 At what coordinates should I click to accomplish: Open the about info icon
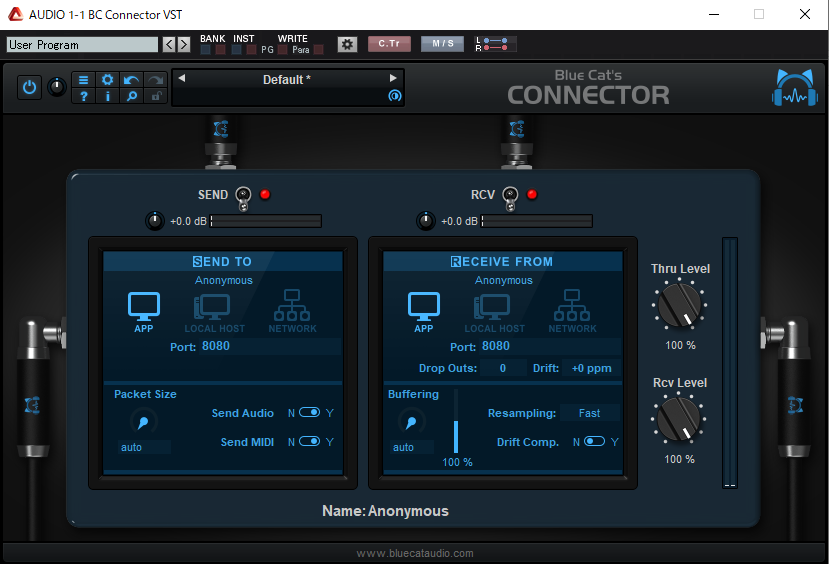(x=107, y=96)
